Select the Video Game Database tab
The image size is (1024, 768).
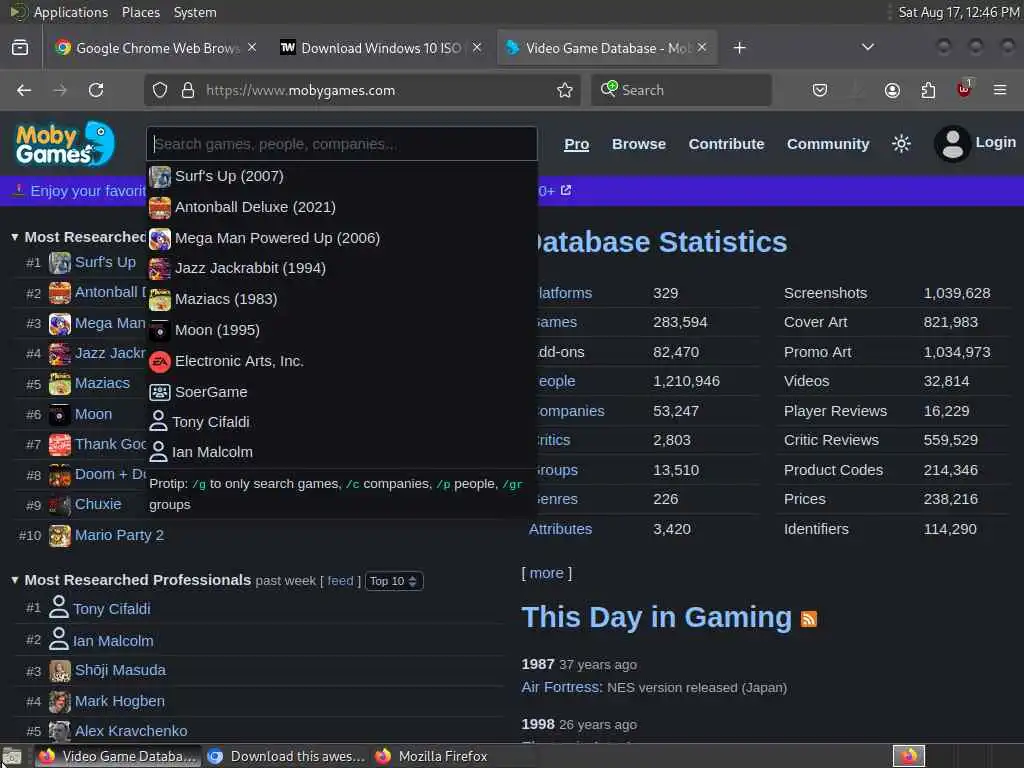(607, 48)
